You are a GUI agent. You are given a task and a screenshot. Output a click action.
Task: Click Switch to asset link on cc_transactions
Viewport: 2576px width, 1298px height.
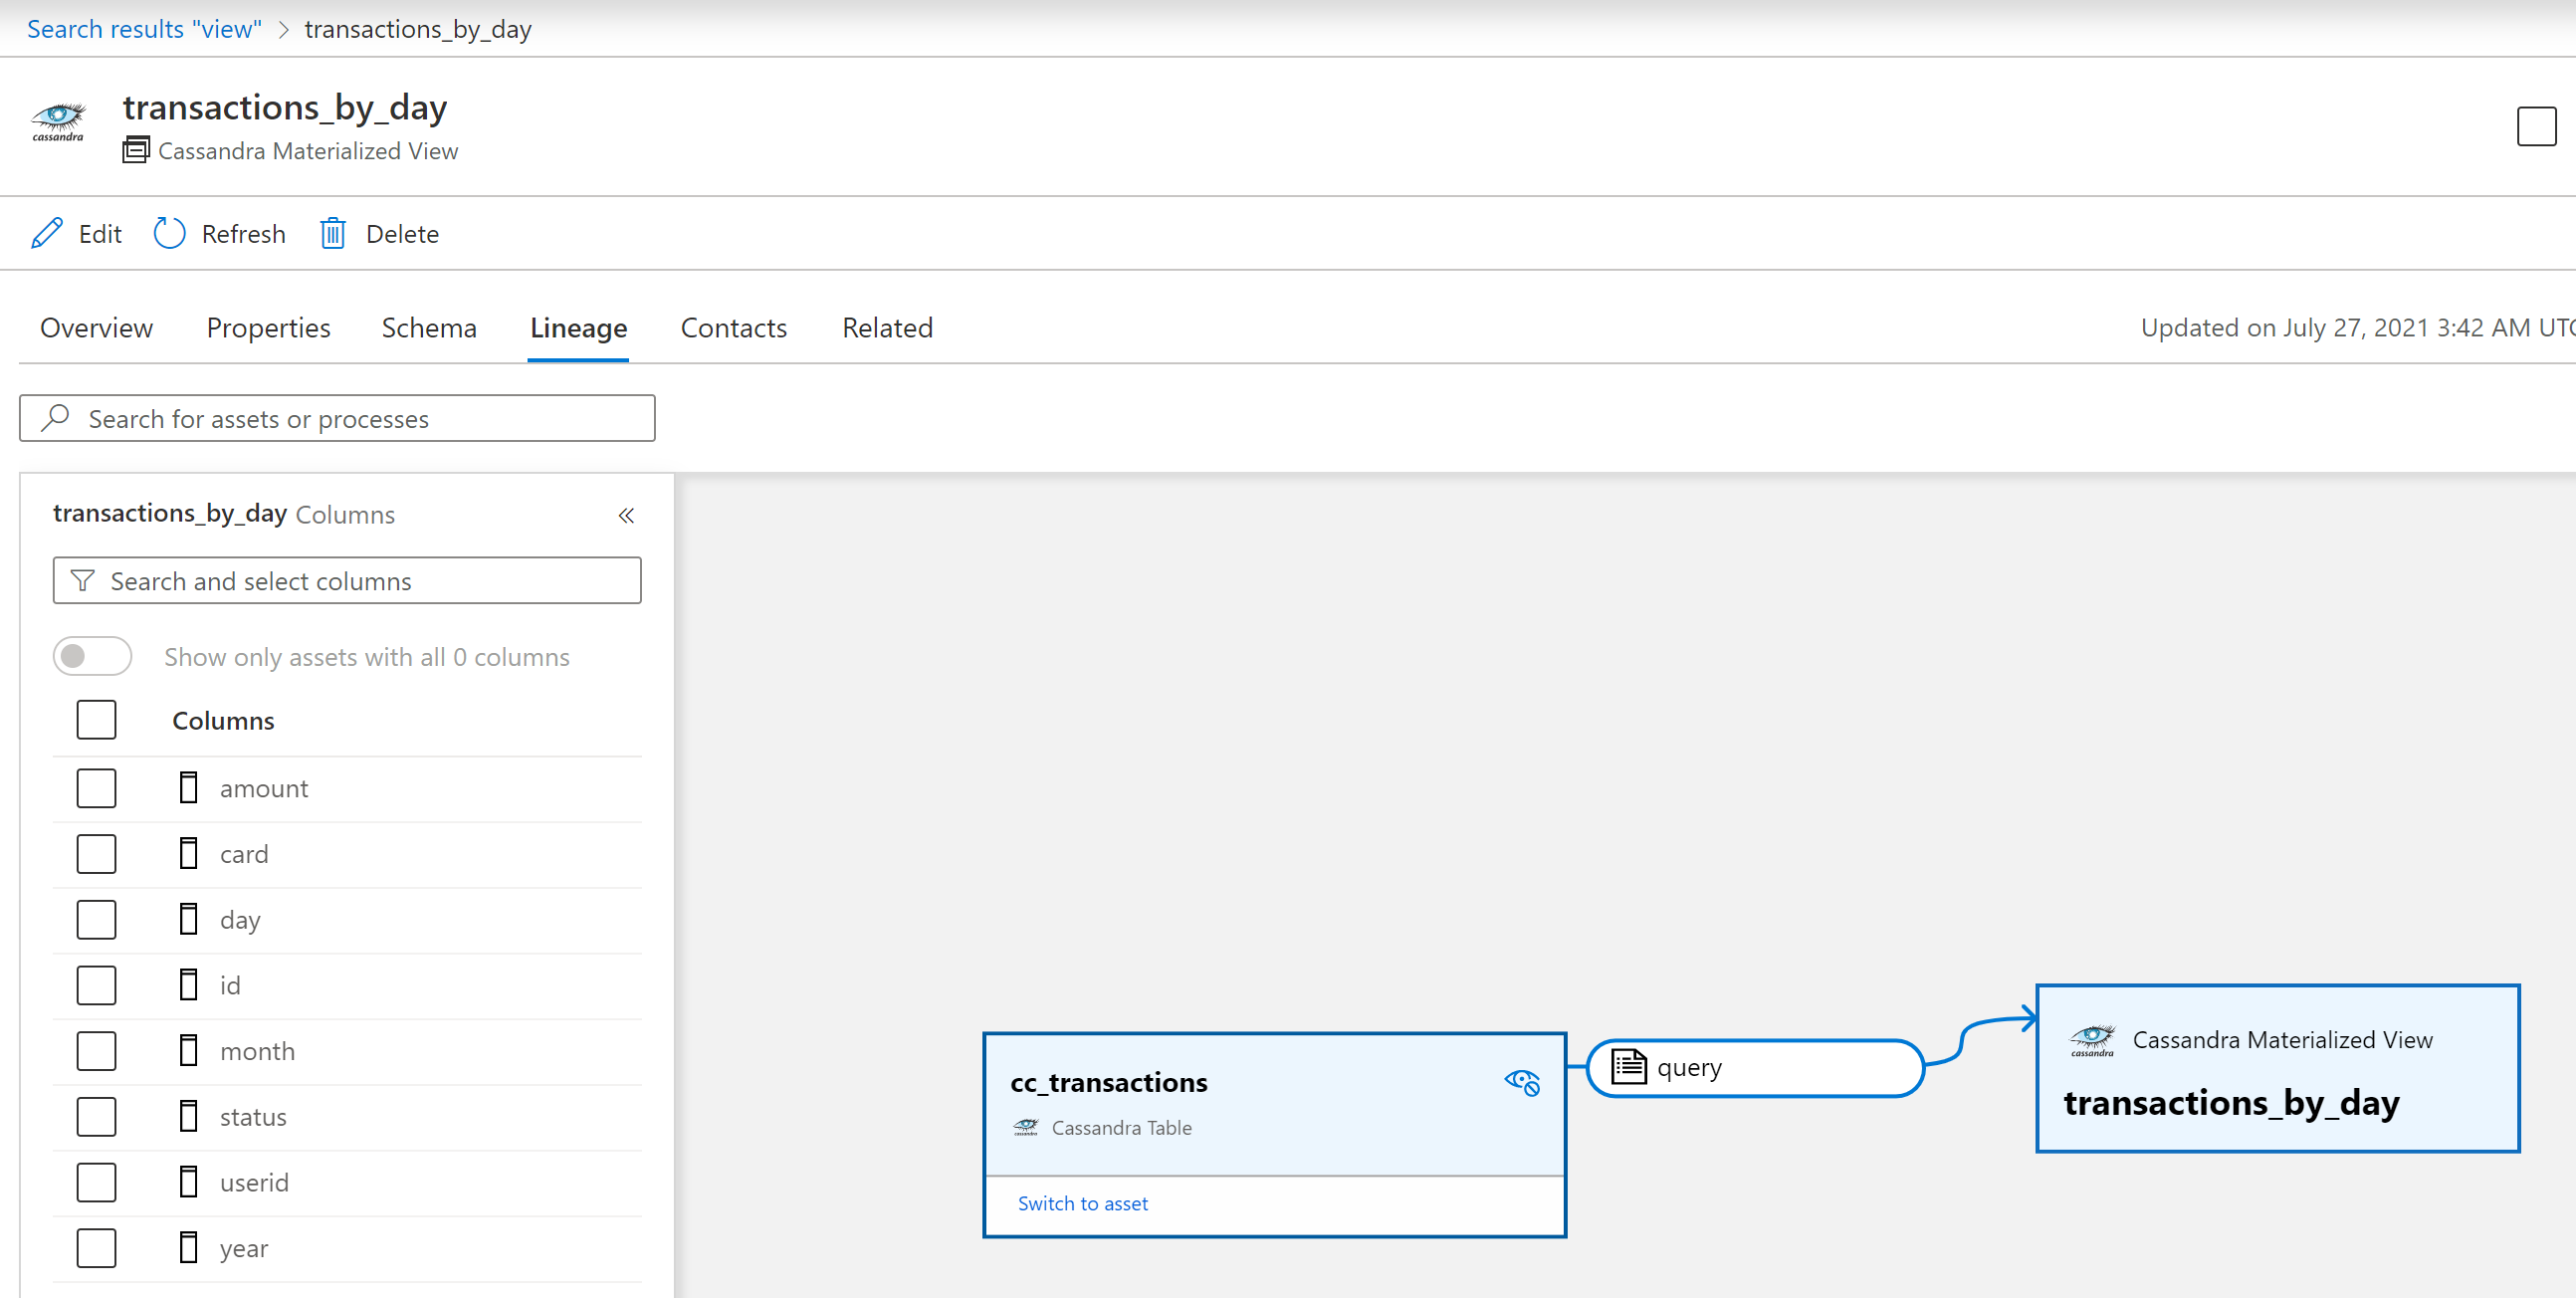[1084, 1203]
